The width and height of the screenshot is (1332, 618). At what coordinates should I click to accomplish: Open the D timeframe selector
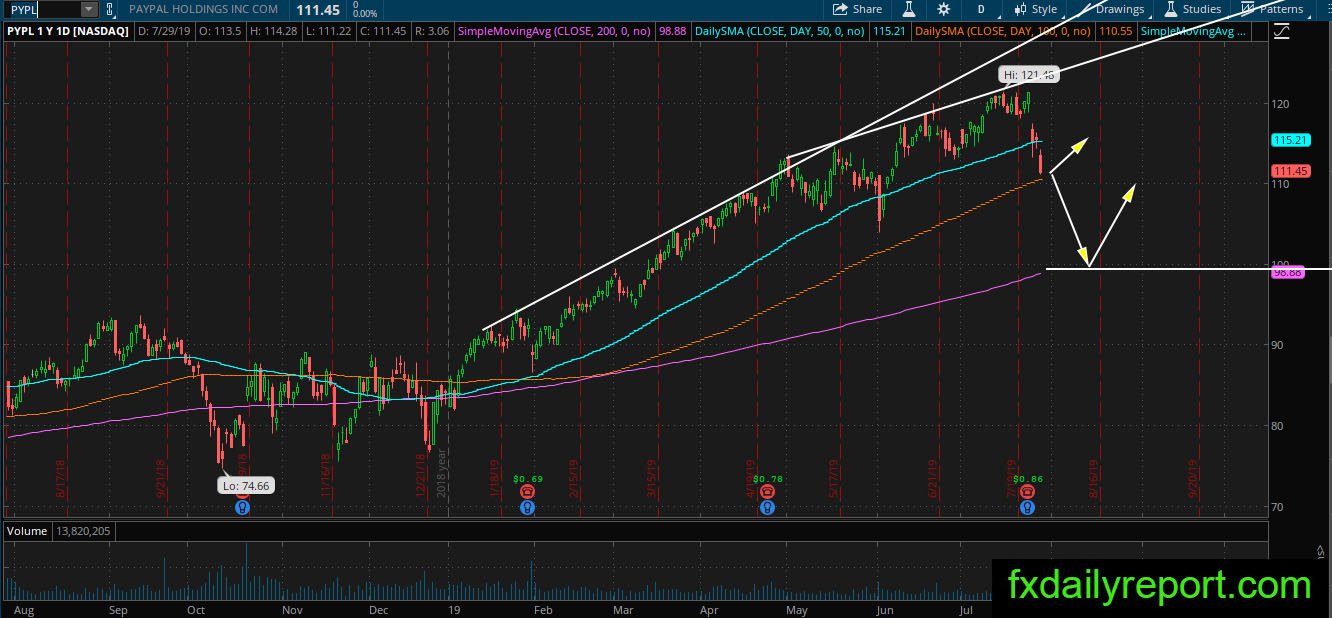coord(981,9)
